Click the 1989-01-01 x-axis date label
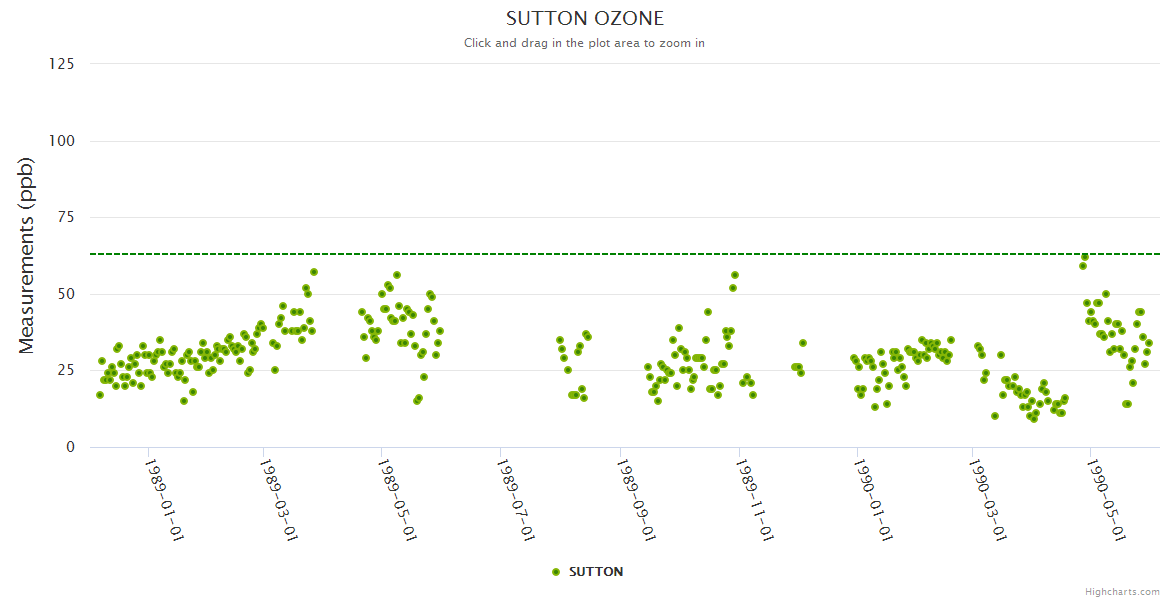Viewport: 1170px width, 600px height. (x=165, y=499)
